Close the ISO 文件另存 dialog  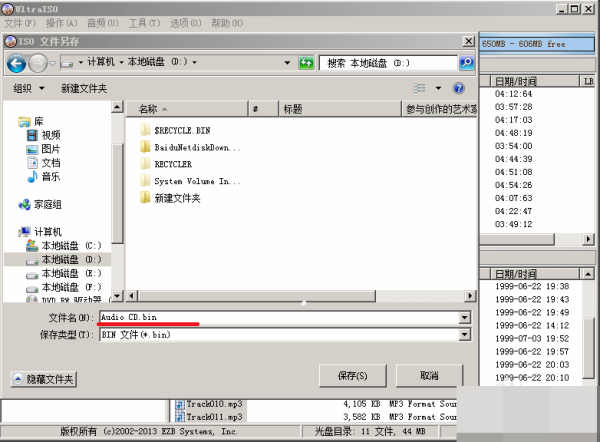(x=468, y=41)
